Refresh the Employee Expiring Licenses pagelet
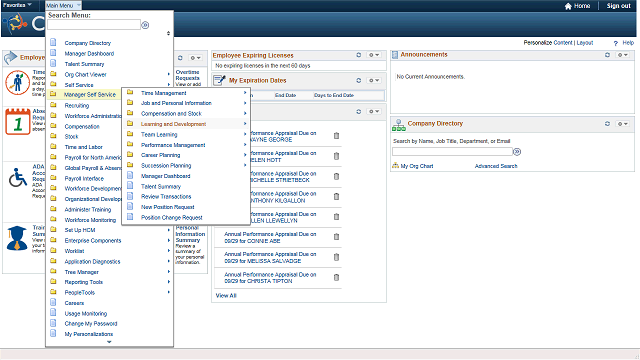The width and height of the screenshot is (640, 360). 358,55
